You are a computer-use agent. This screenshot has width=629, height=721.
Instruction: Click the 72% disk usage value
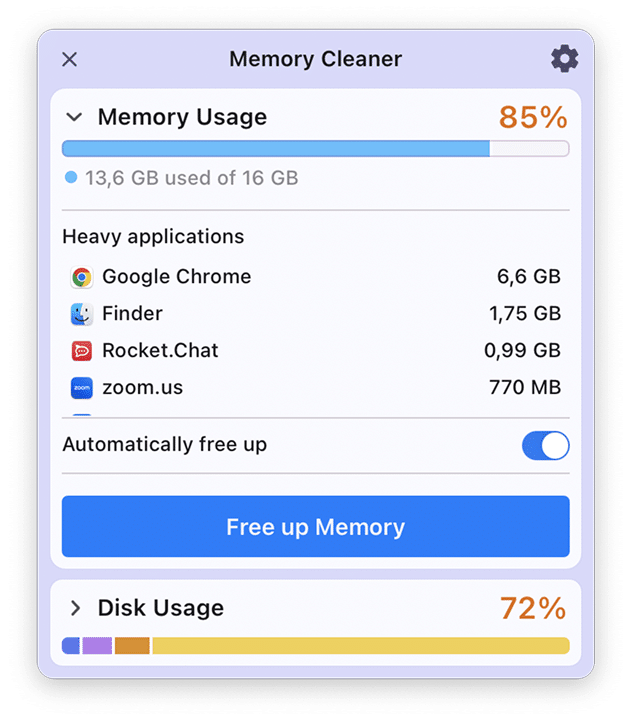(533, 608)
